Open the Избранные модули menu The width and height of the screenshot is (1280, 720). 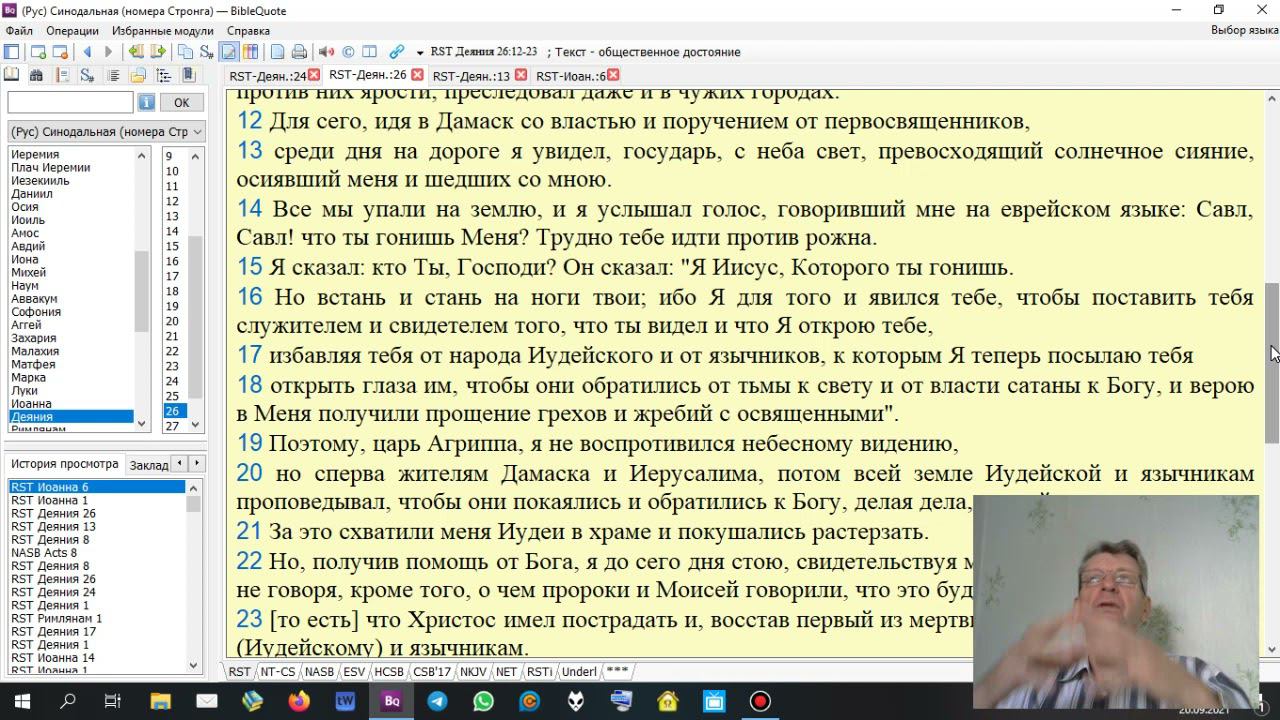click(x=163, y=31)
